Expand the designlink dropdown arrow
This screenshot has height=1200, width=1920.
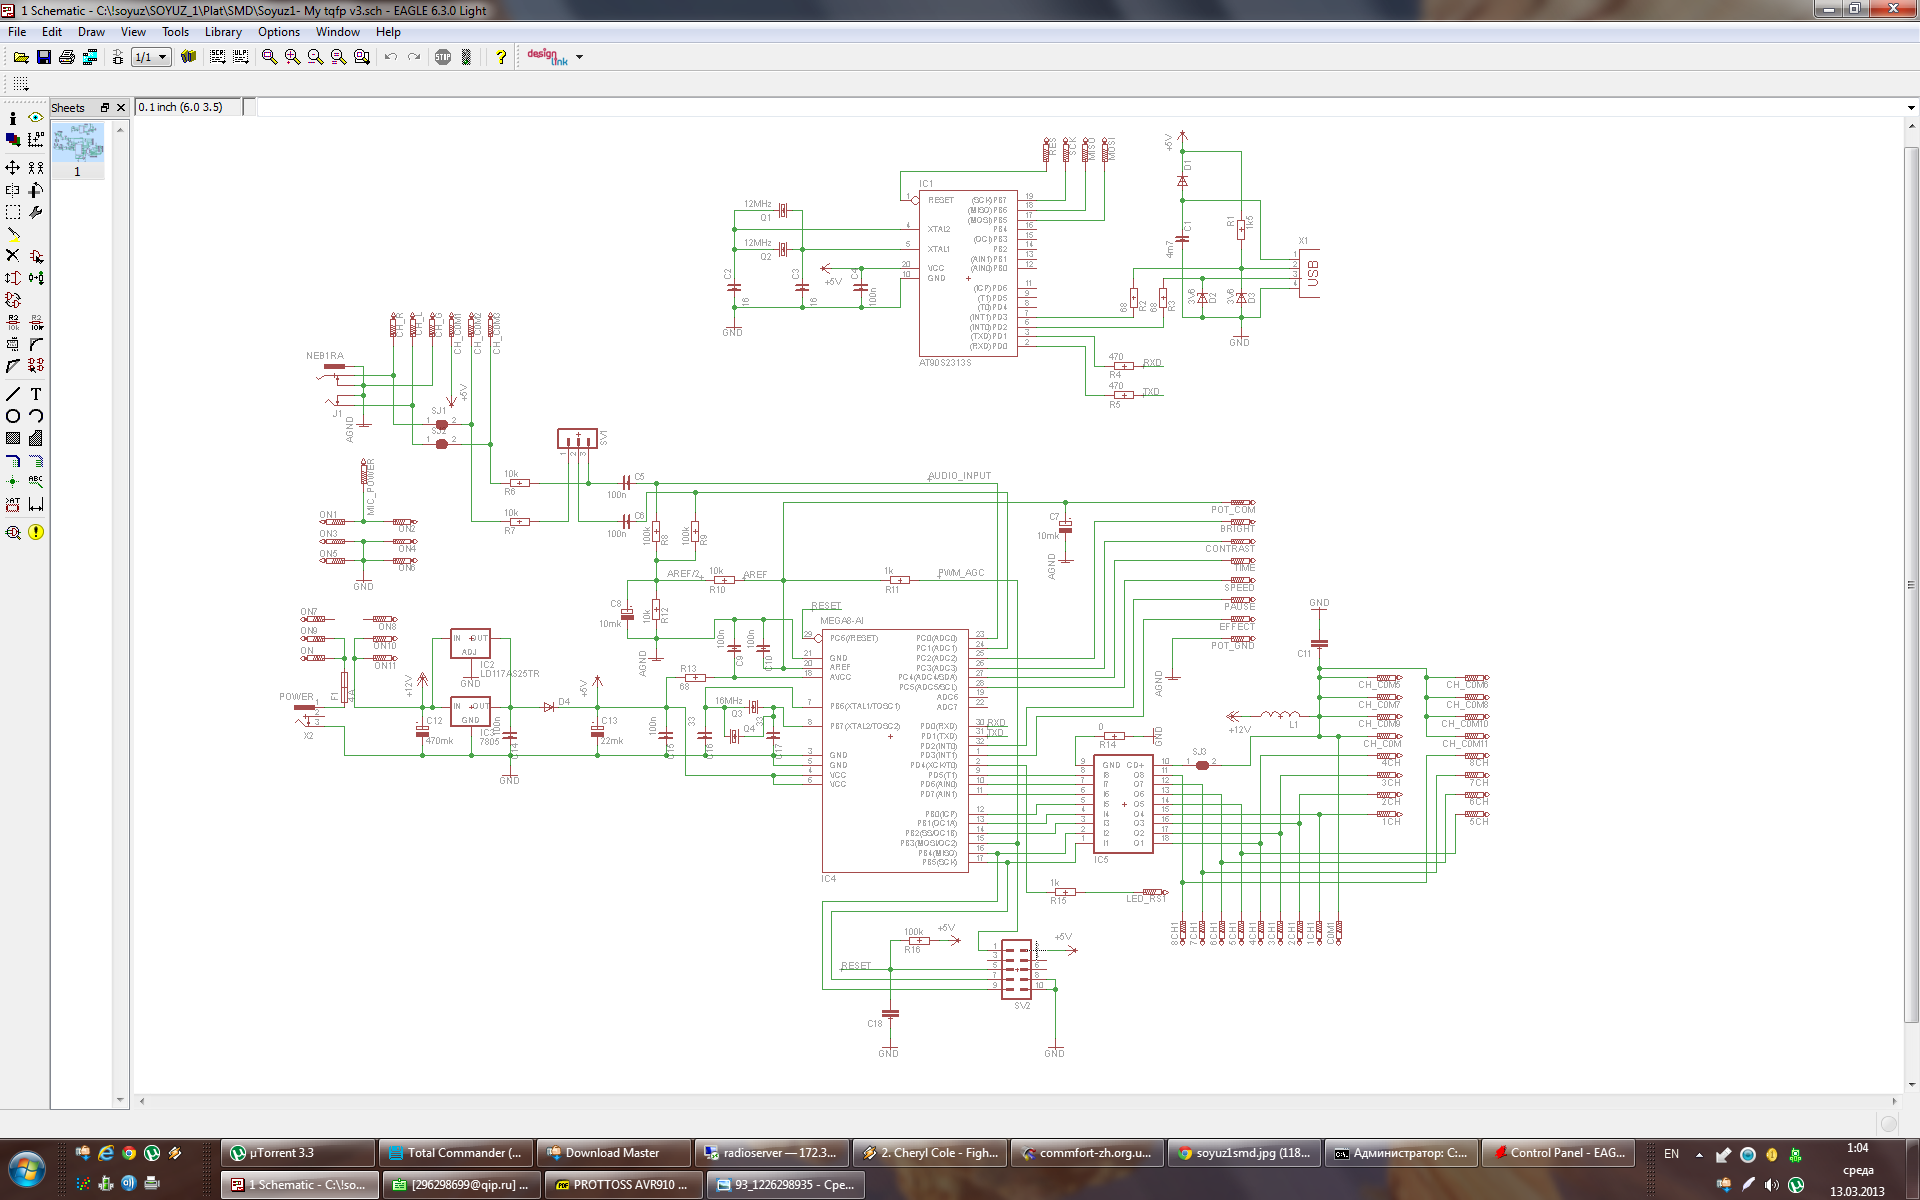(579, 57)
